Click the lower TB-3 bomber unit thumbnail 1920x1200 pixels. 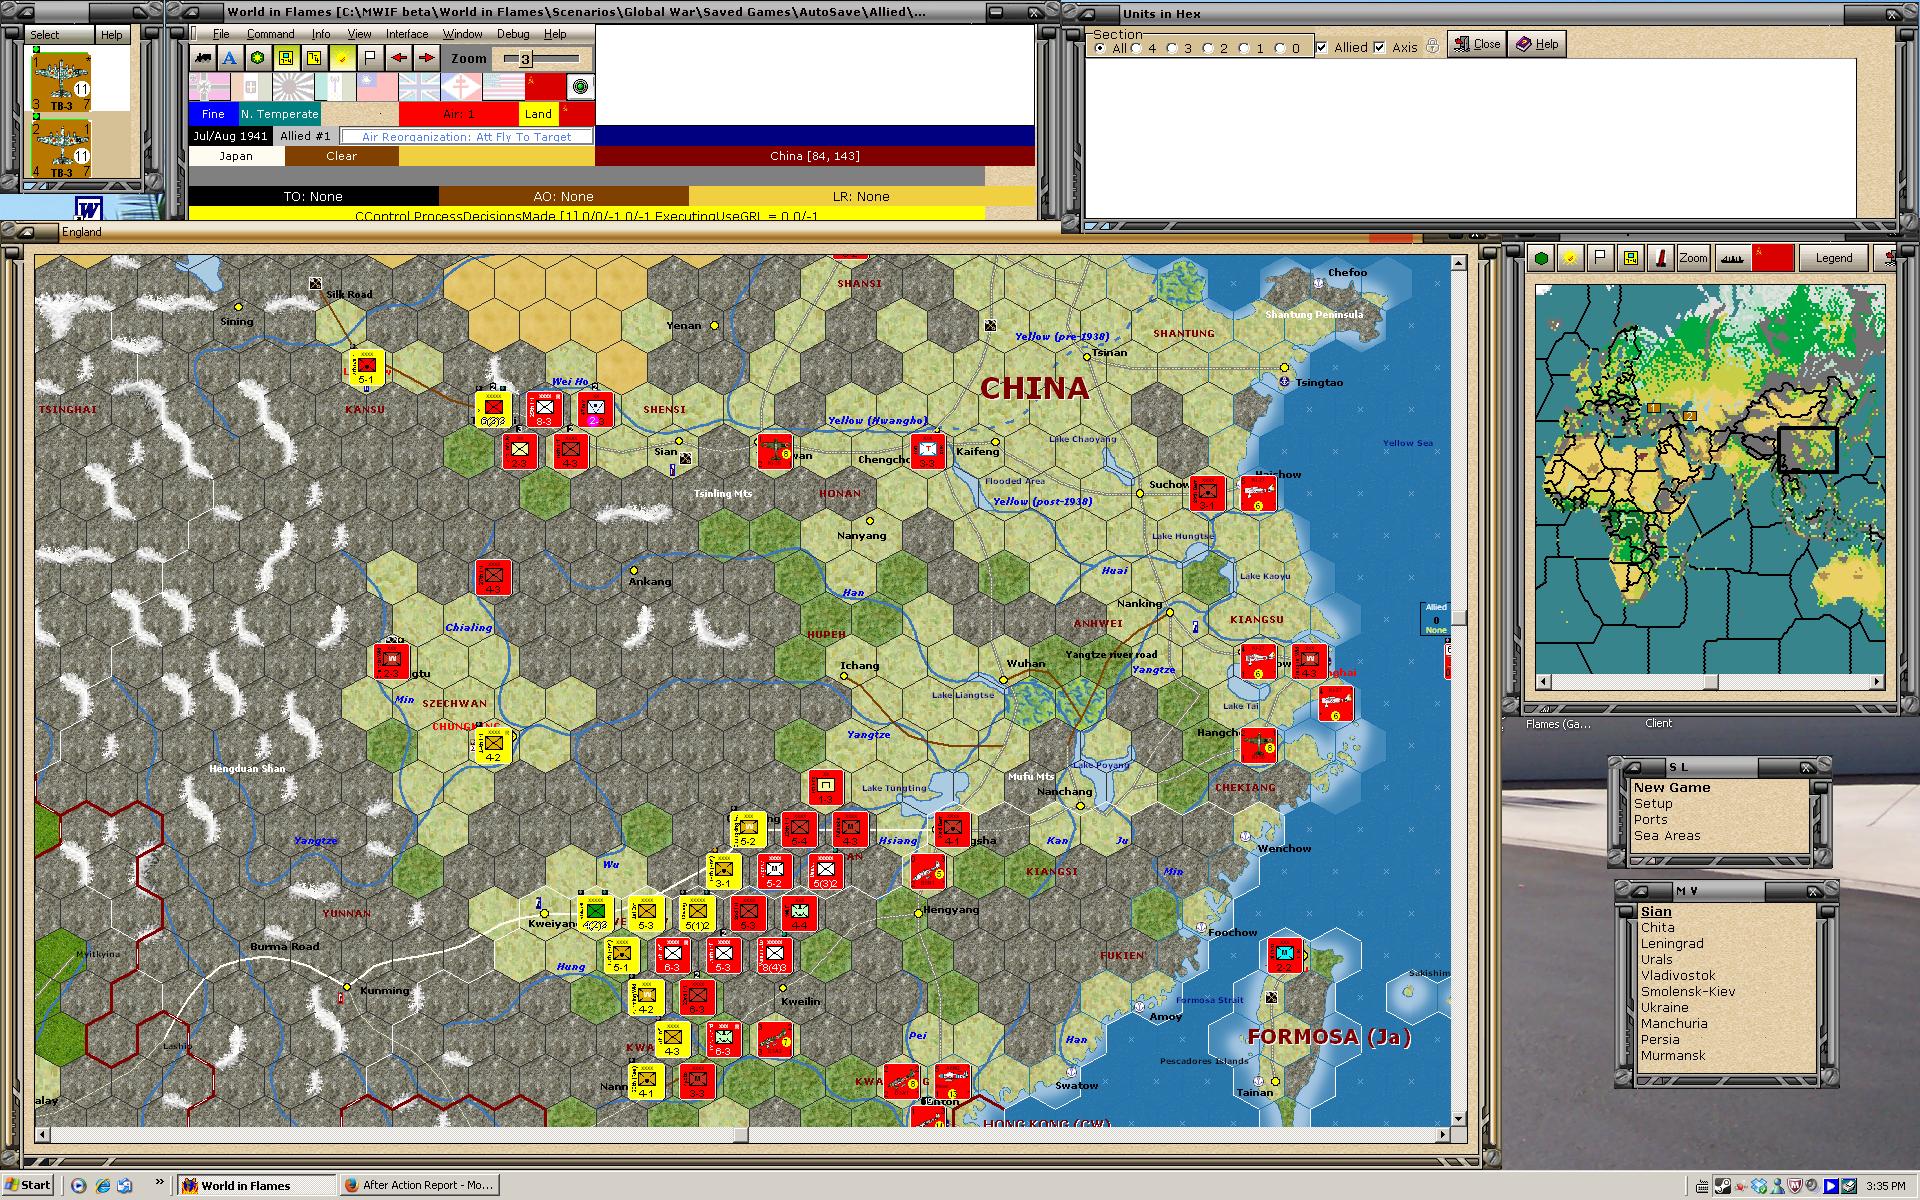point(62,148)
